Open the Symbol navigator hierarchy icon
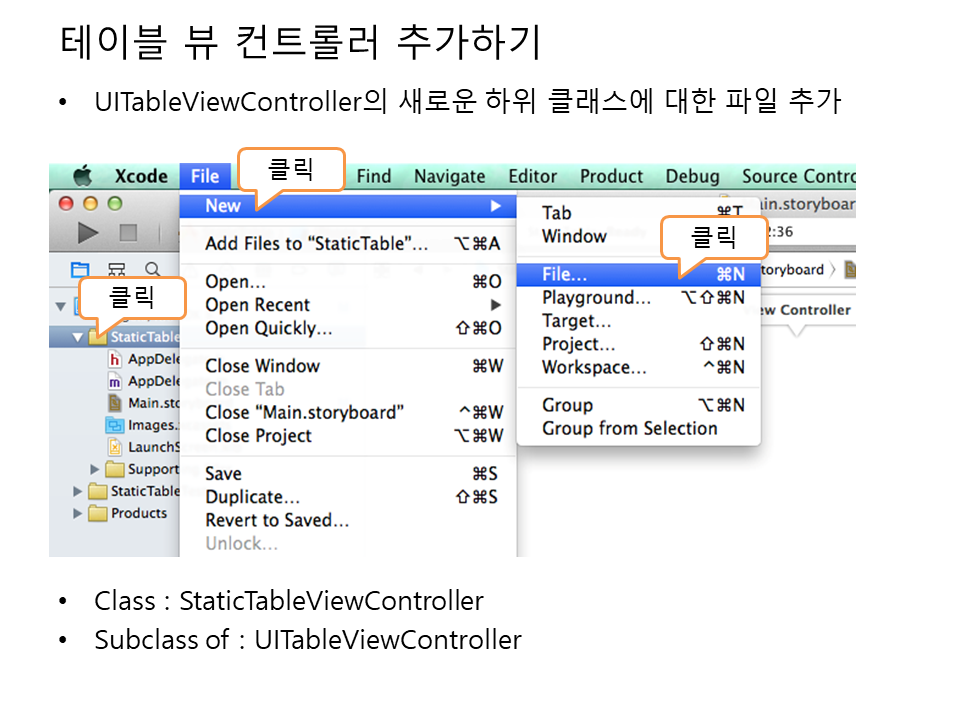Image resolution: width=960 pixels, height=720 pixels. click(x=116, y=269)
